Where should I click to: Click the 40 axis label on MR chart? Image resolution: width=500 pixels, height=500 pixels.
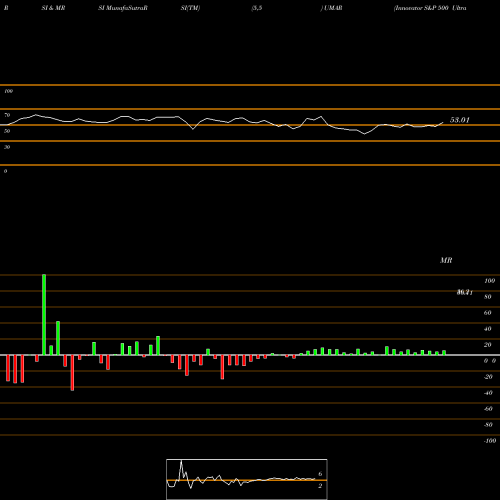pyautogui.click(x=487, y=329)
